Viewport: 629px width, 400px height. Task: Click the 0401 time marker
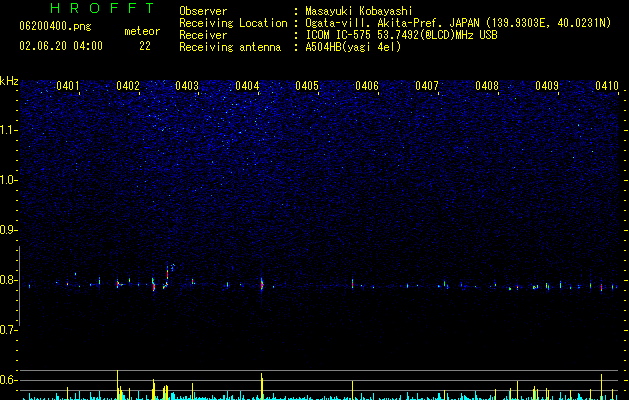[x=68, y=86]
